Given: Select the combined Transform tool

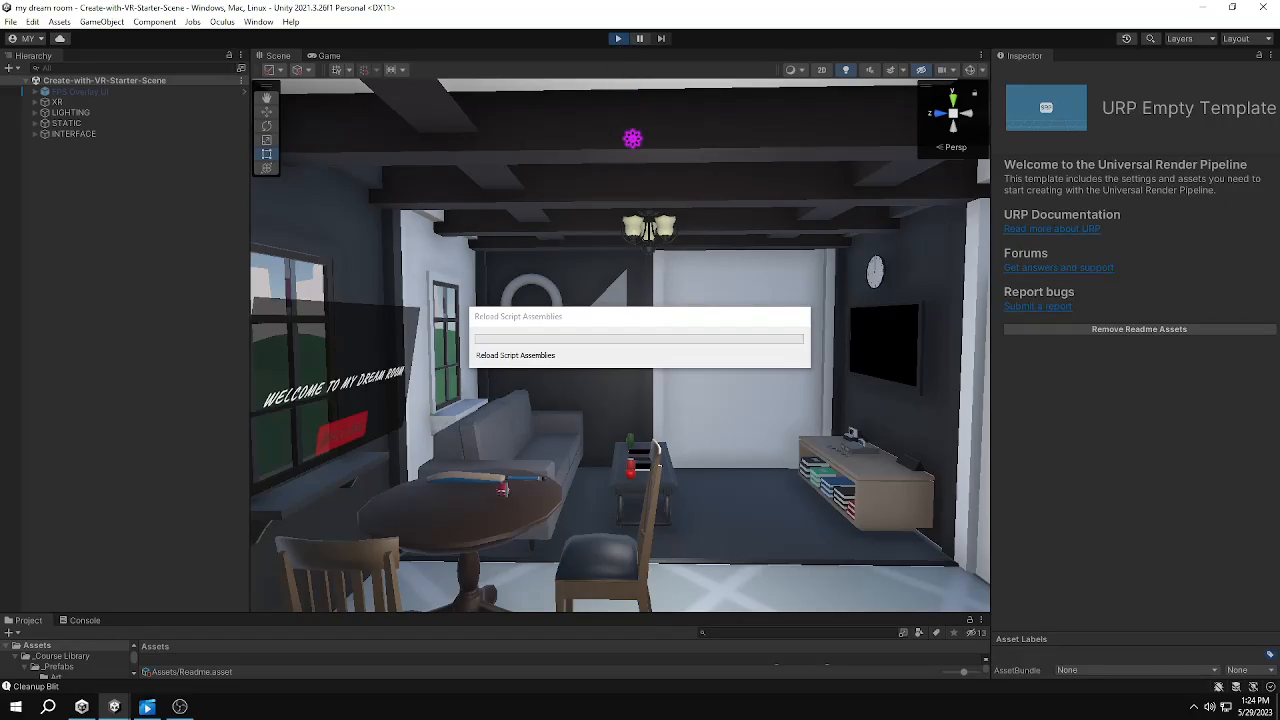Looking at the screenshot, I should [x=266, y=168].
